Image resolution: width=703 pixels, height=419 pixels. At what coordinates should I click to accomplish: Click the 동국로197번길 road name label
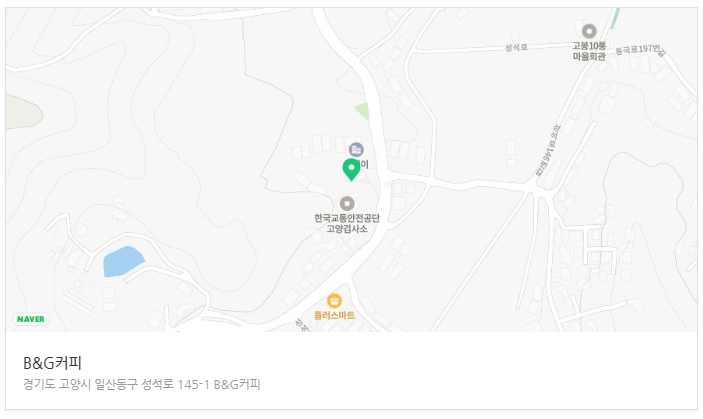(x=641, y=50)
